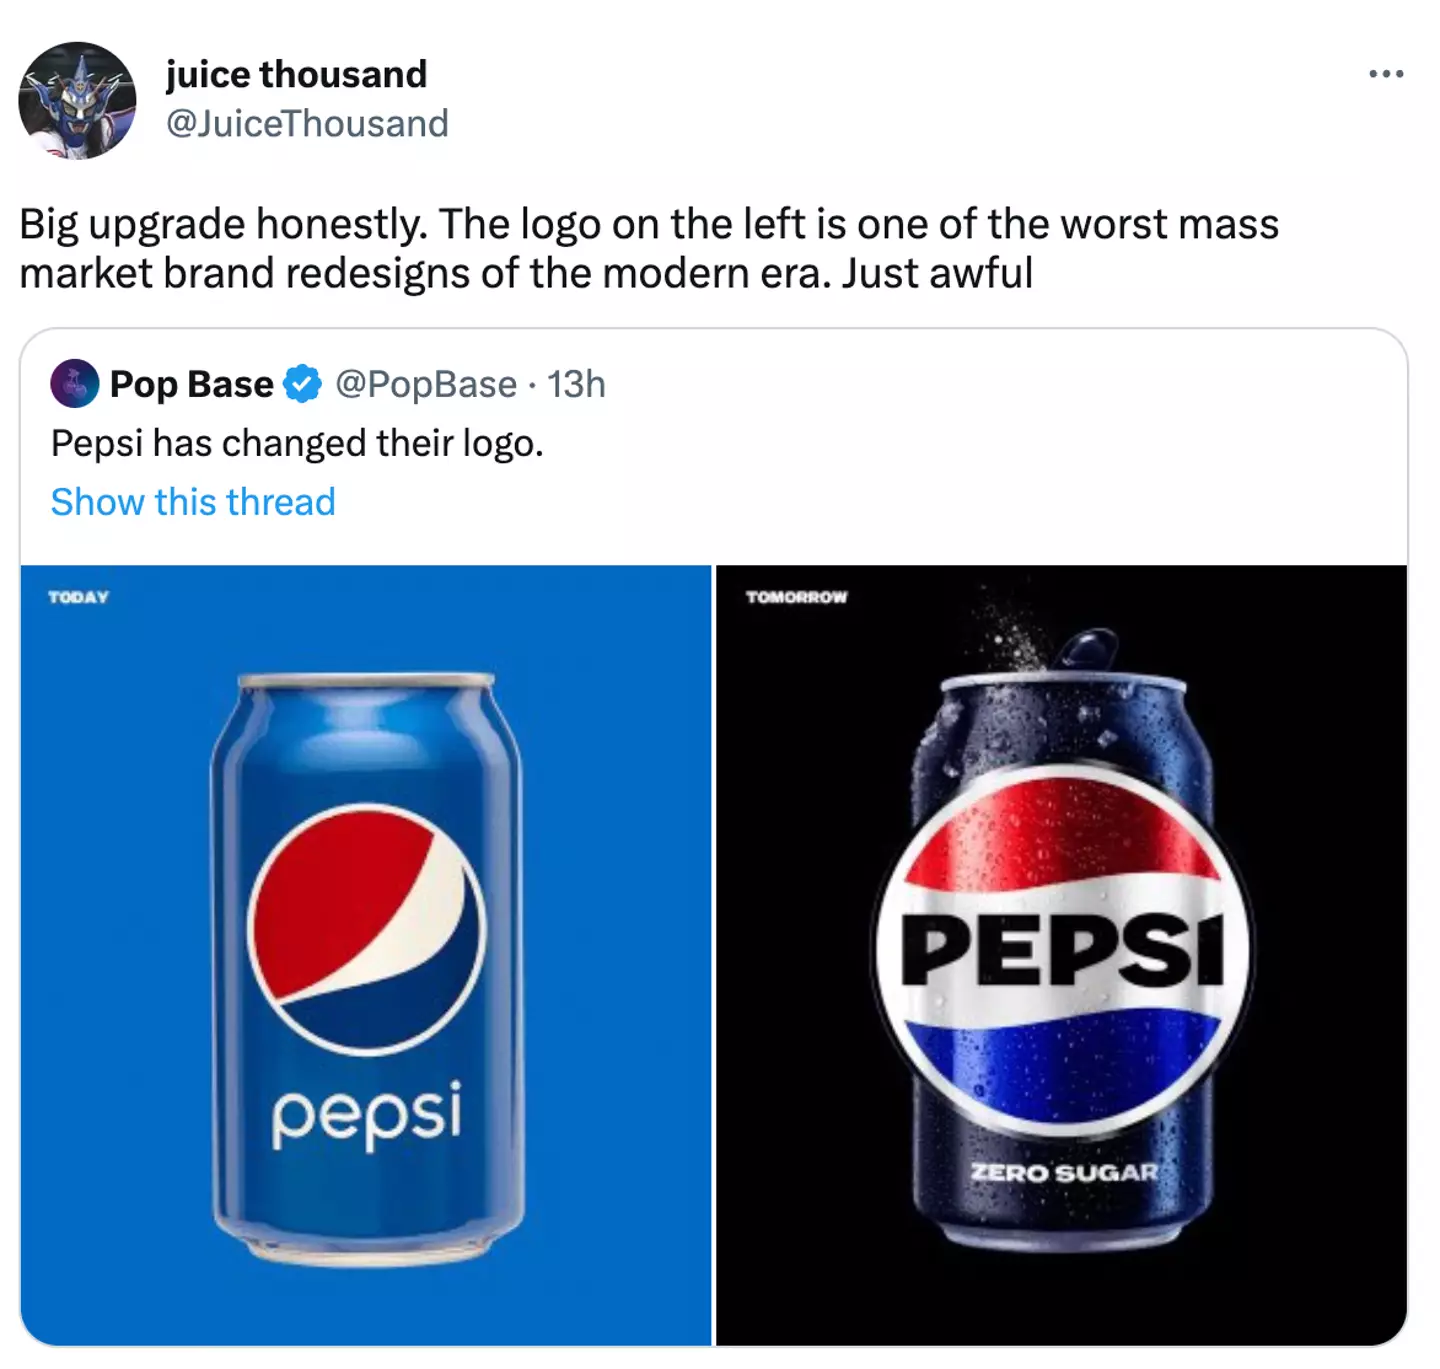Screen dimensions: 1440x1369
Task: Click the TODAY label on left image
Action: 78,597
